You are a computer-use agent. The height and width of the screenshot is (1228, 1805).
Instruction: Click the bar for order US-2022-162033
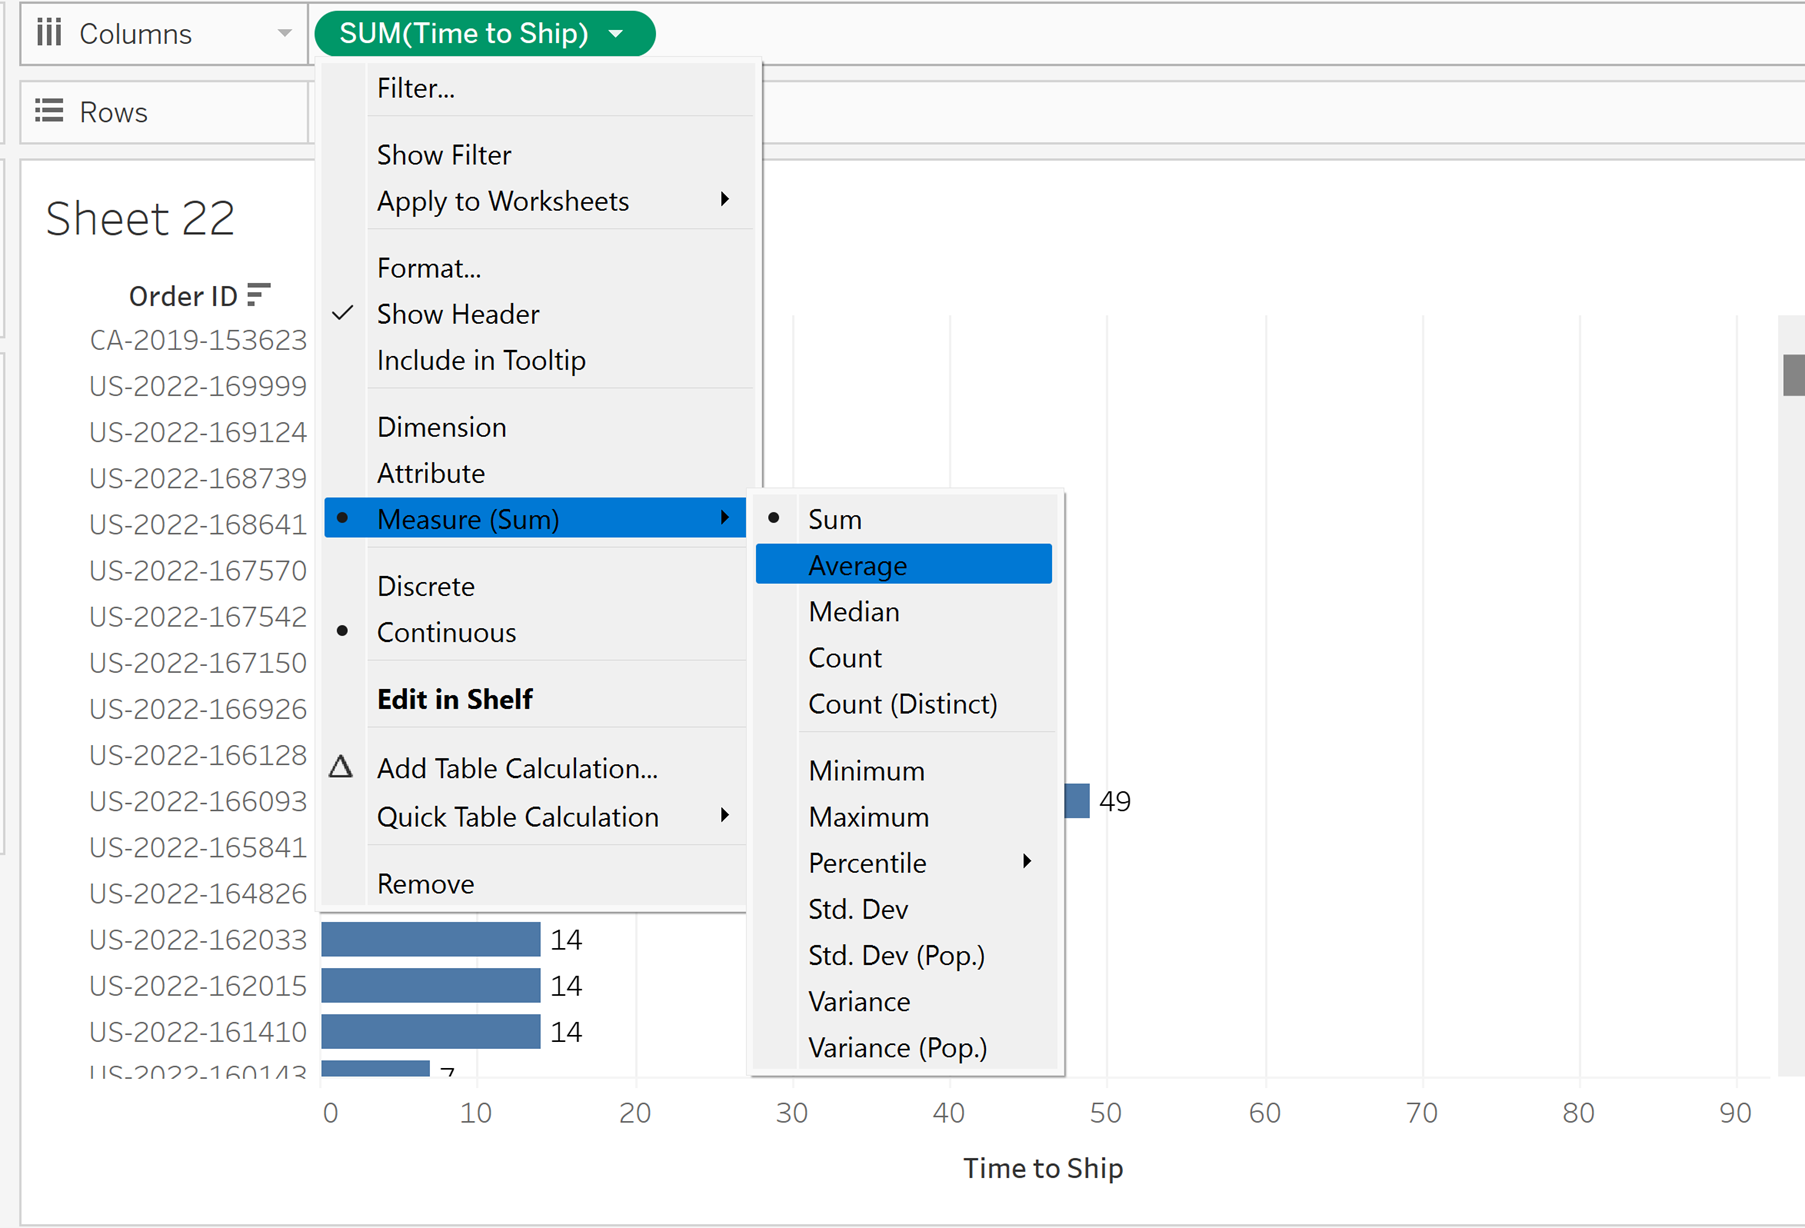[x=430, y=939]
